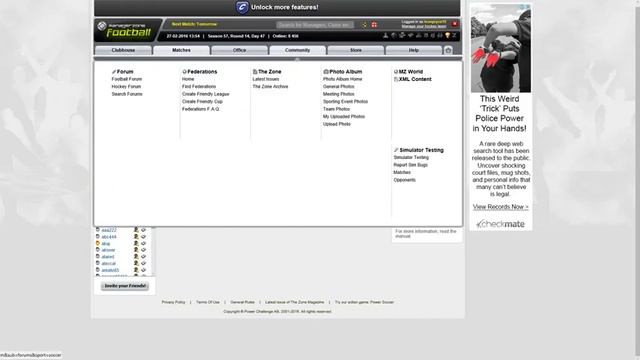
Task: Open the Photo Album heading
Action: click(x=345, y=71)
